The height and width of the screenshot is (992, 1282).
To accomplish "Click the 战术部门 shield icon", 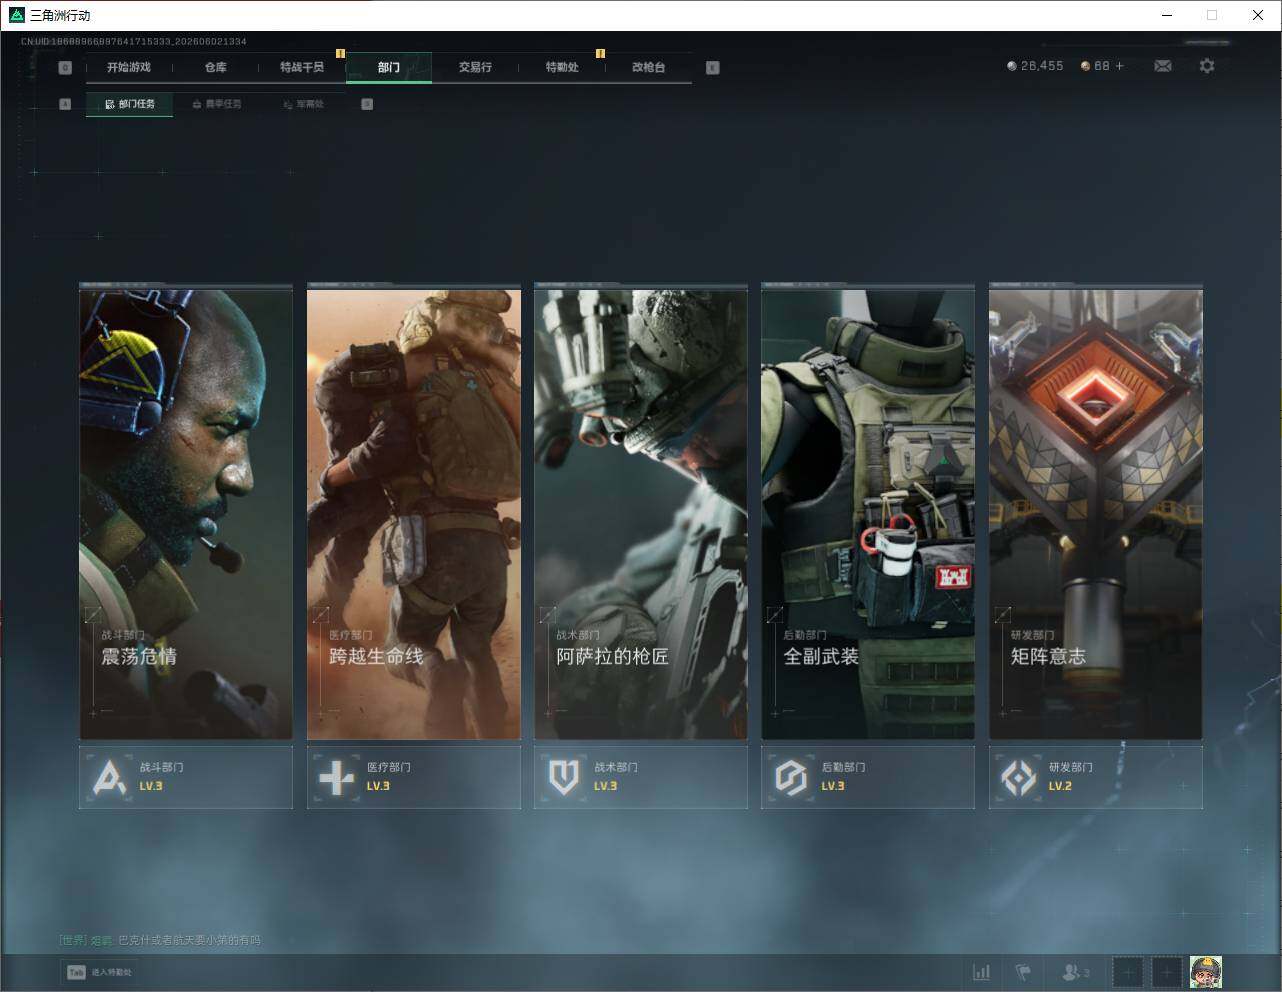I will pos(564,777).
